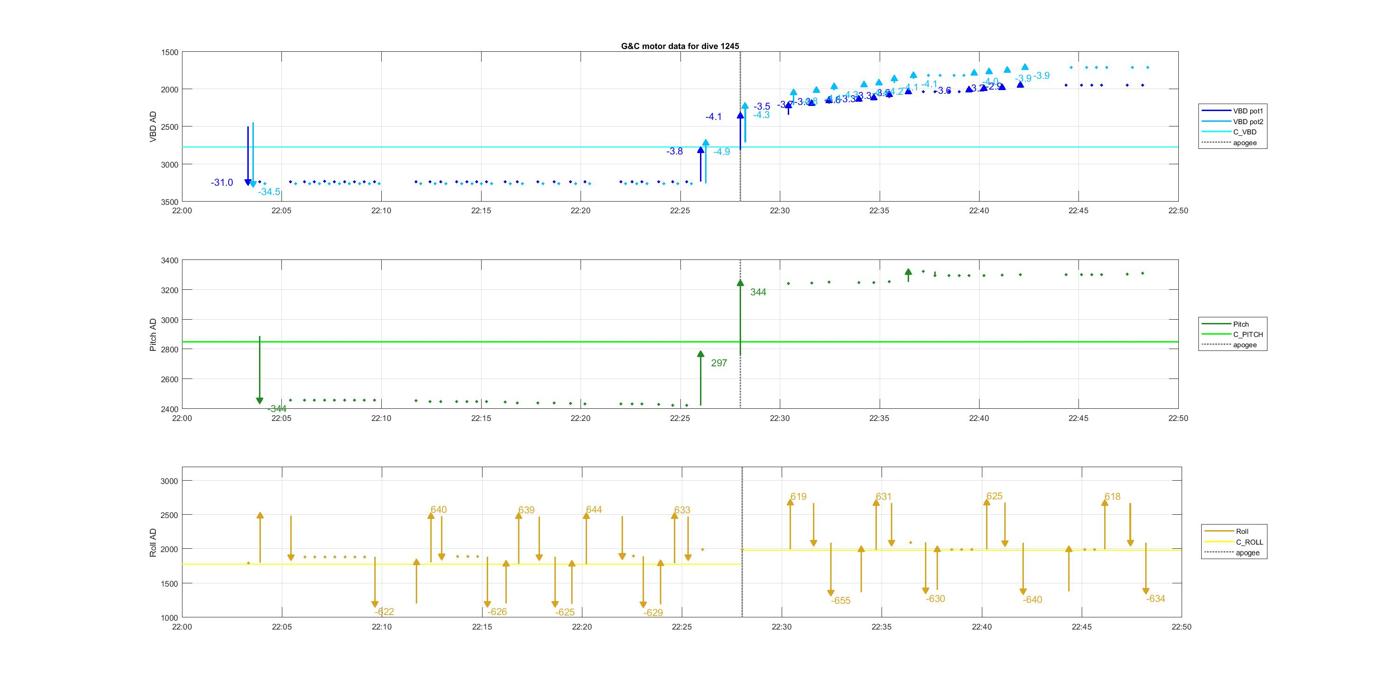Image resolution: width=1400 pixels, height=693 pixels.
Task: Click the "640" roll data label
Action: tap(438, 510)
